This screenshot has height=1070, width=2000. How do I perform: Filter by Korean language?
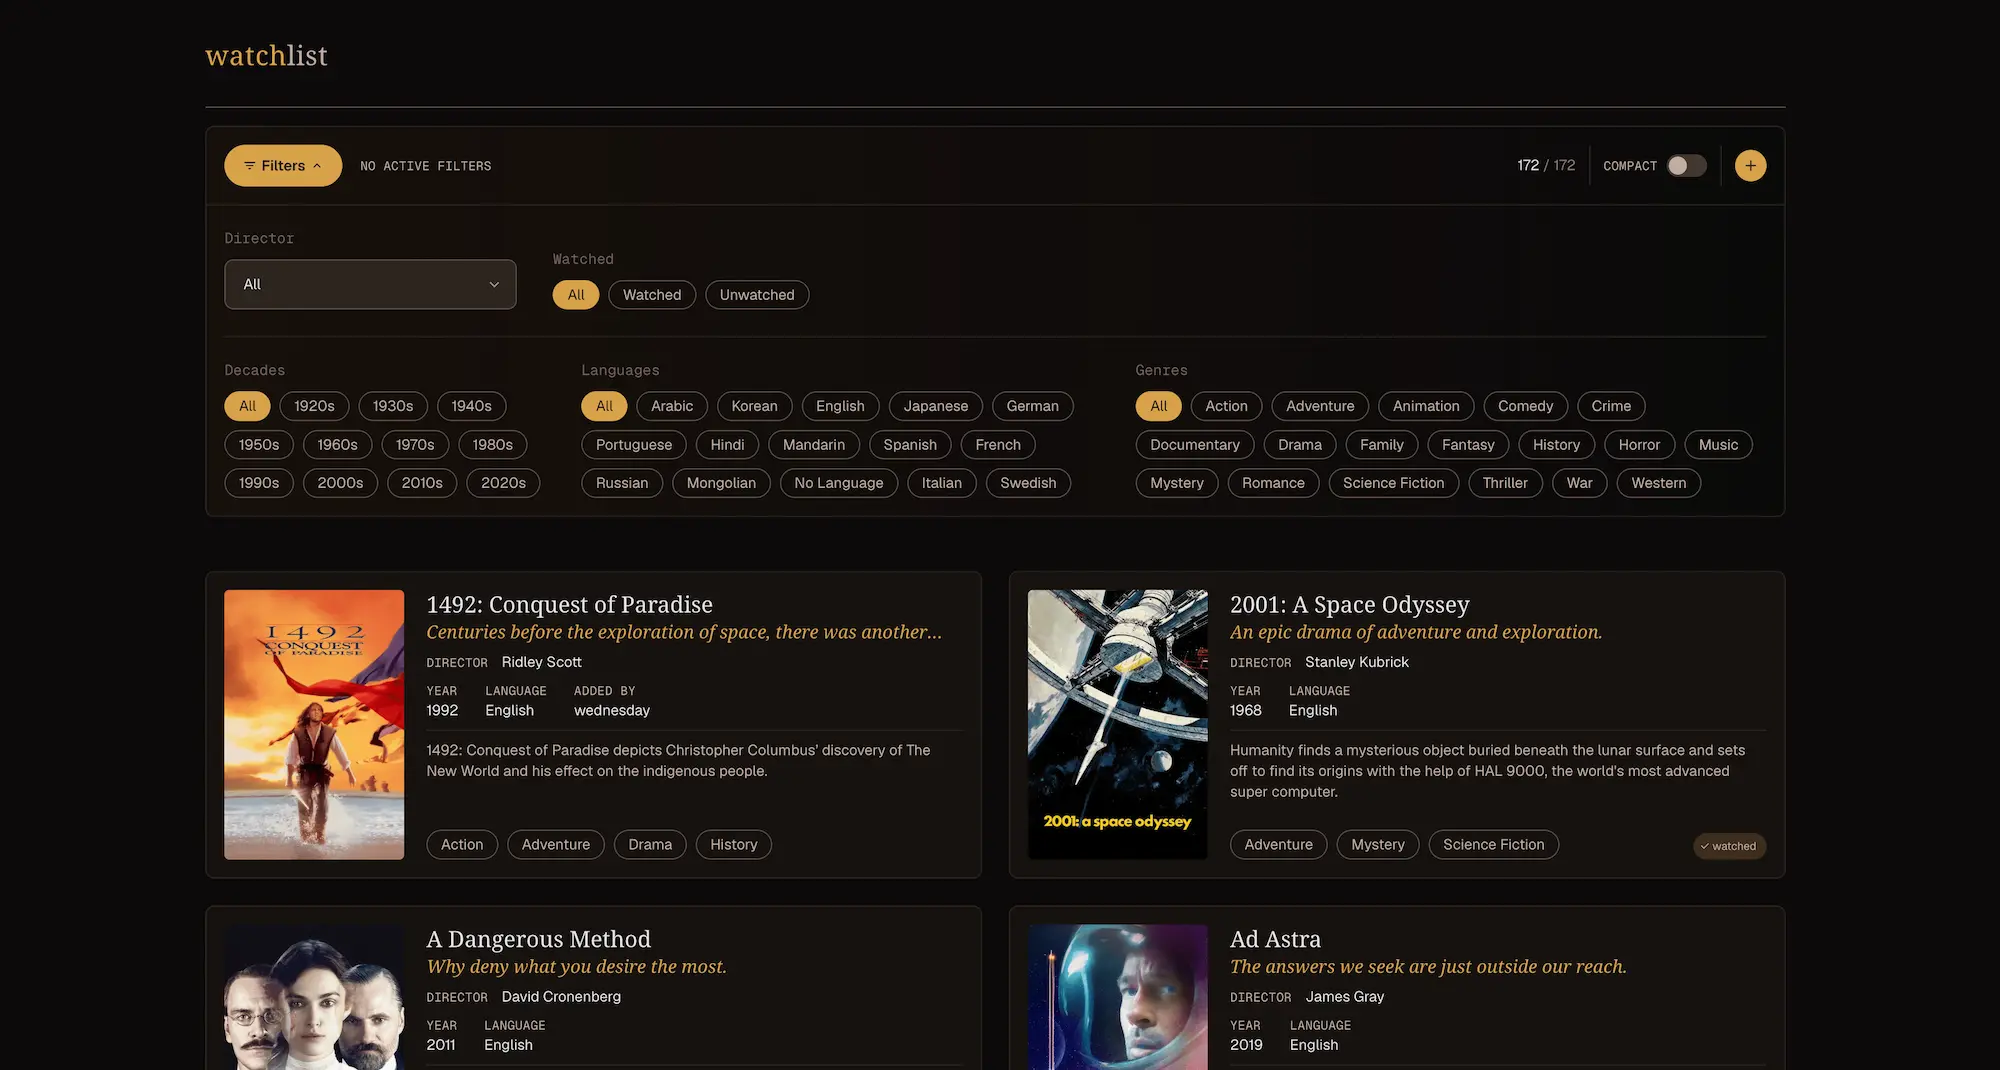tap(754, 406)
